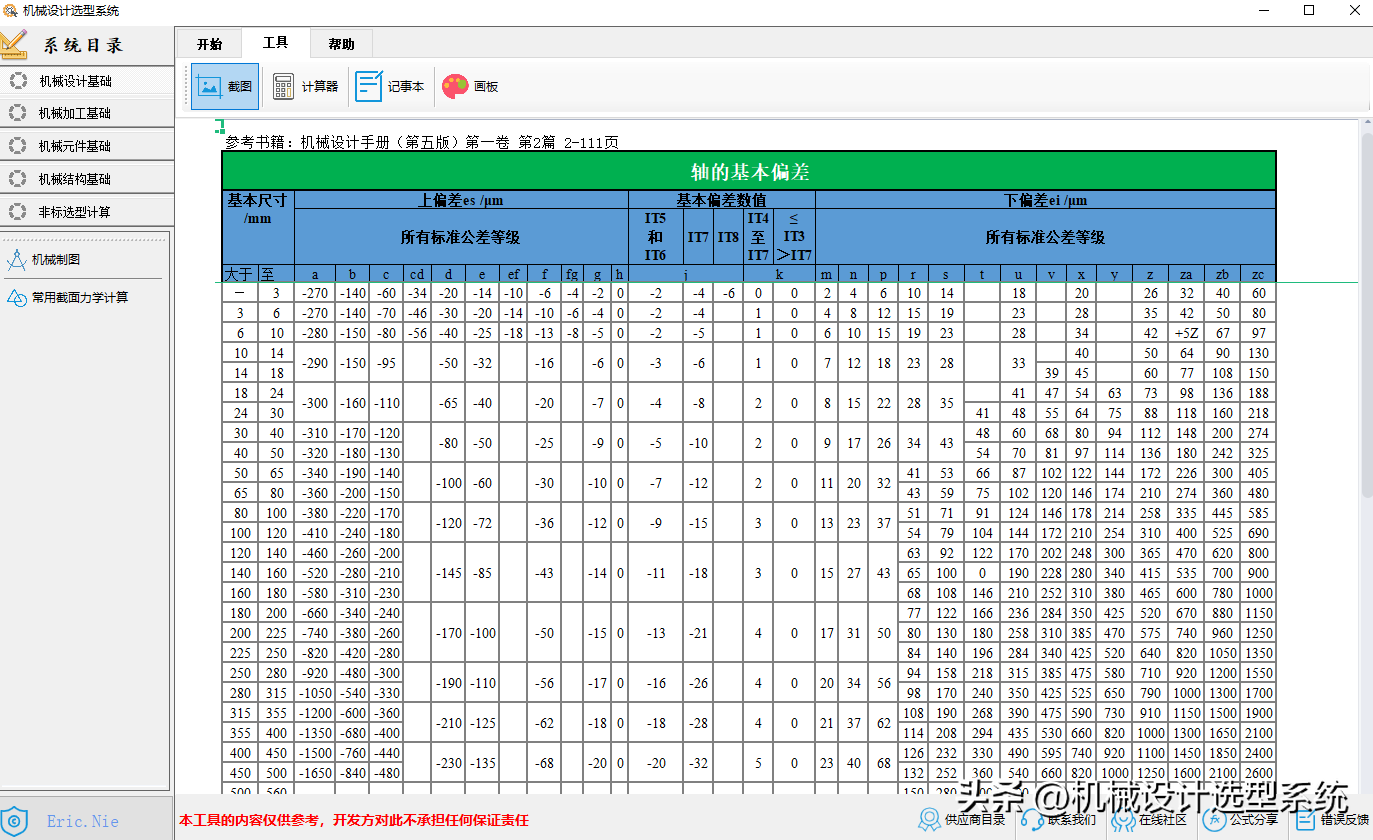1373x840 pixels.
Task: Open the 机械制图 item
Action: click(x=56, y=260)
